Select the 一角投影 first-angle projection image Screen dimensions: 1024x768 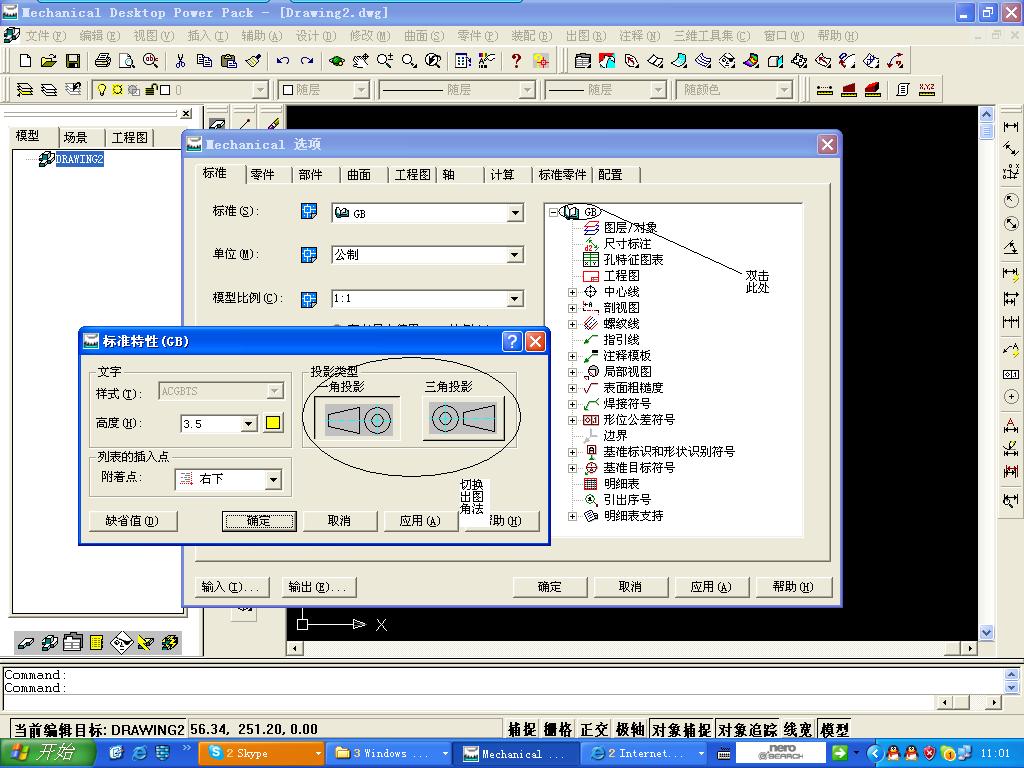(359, 419)
